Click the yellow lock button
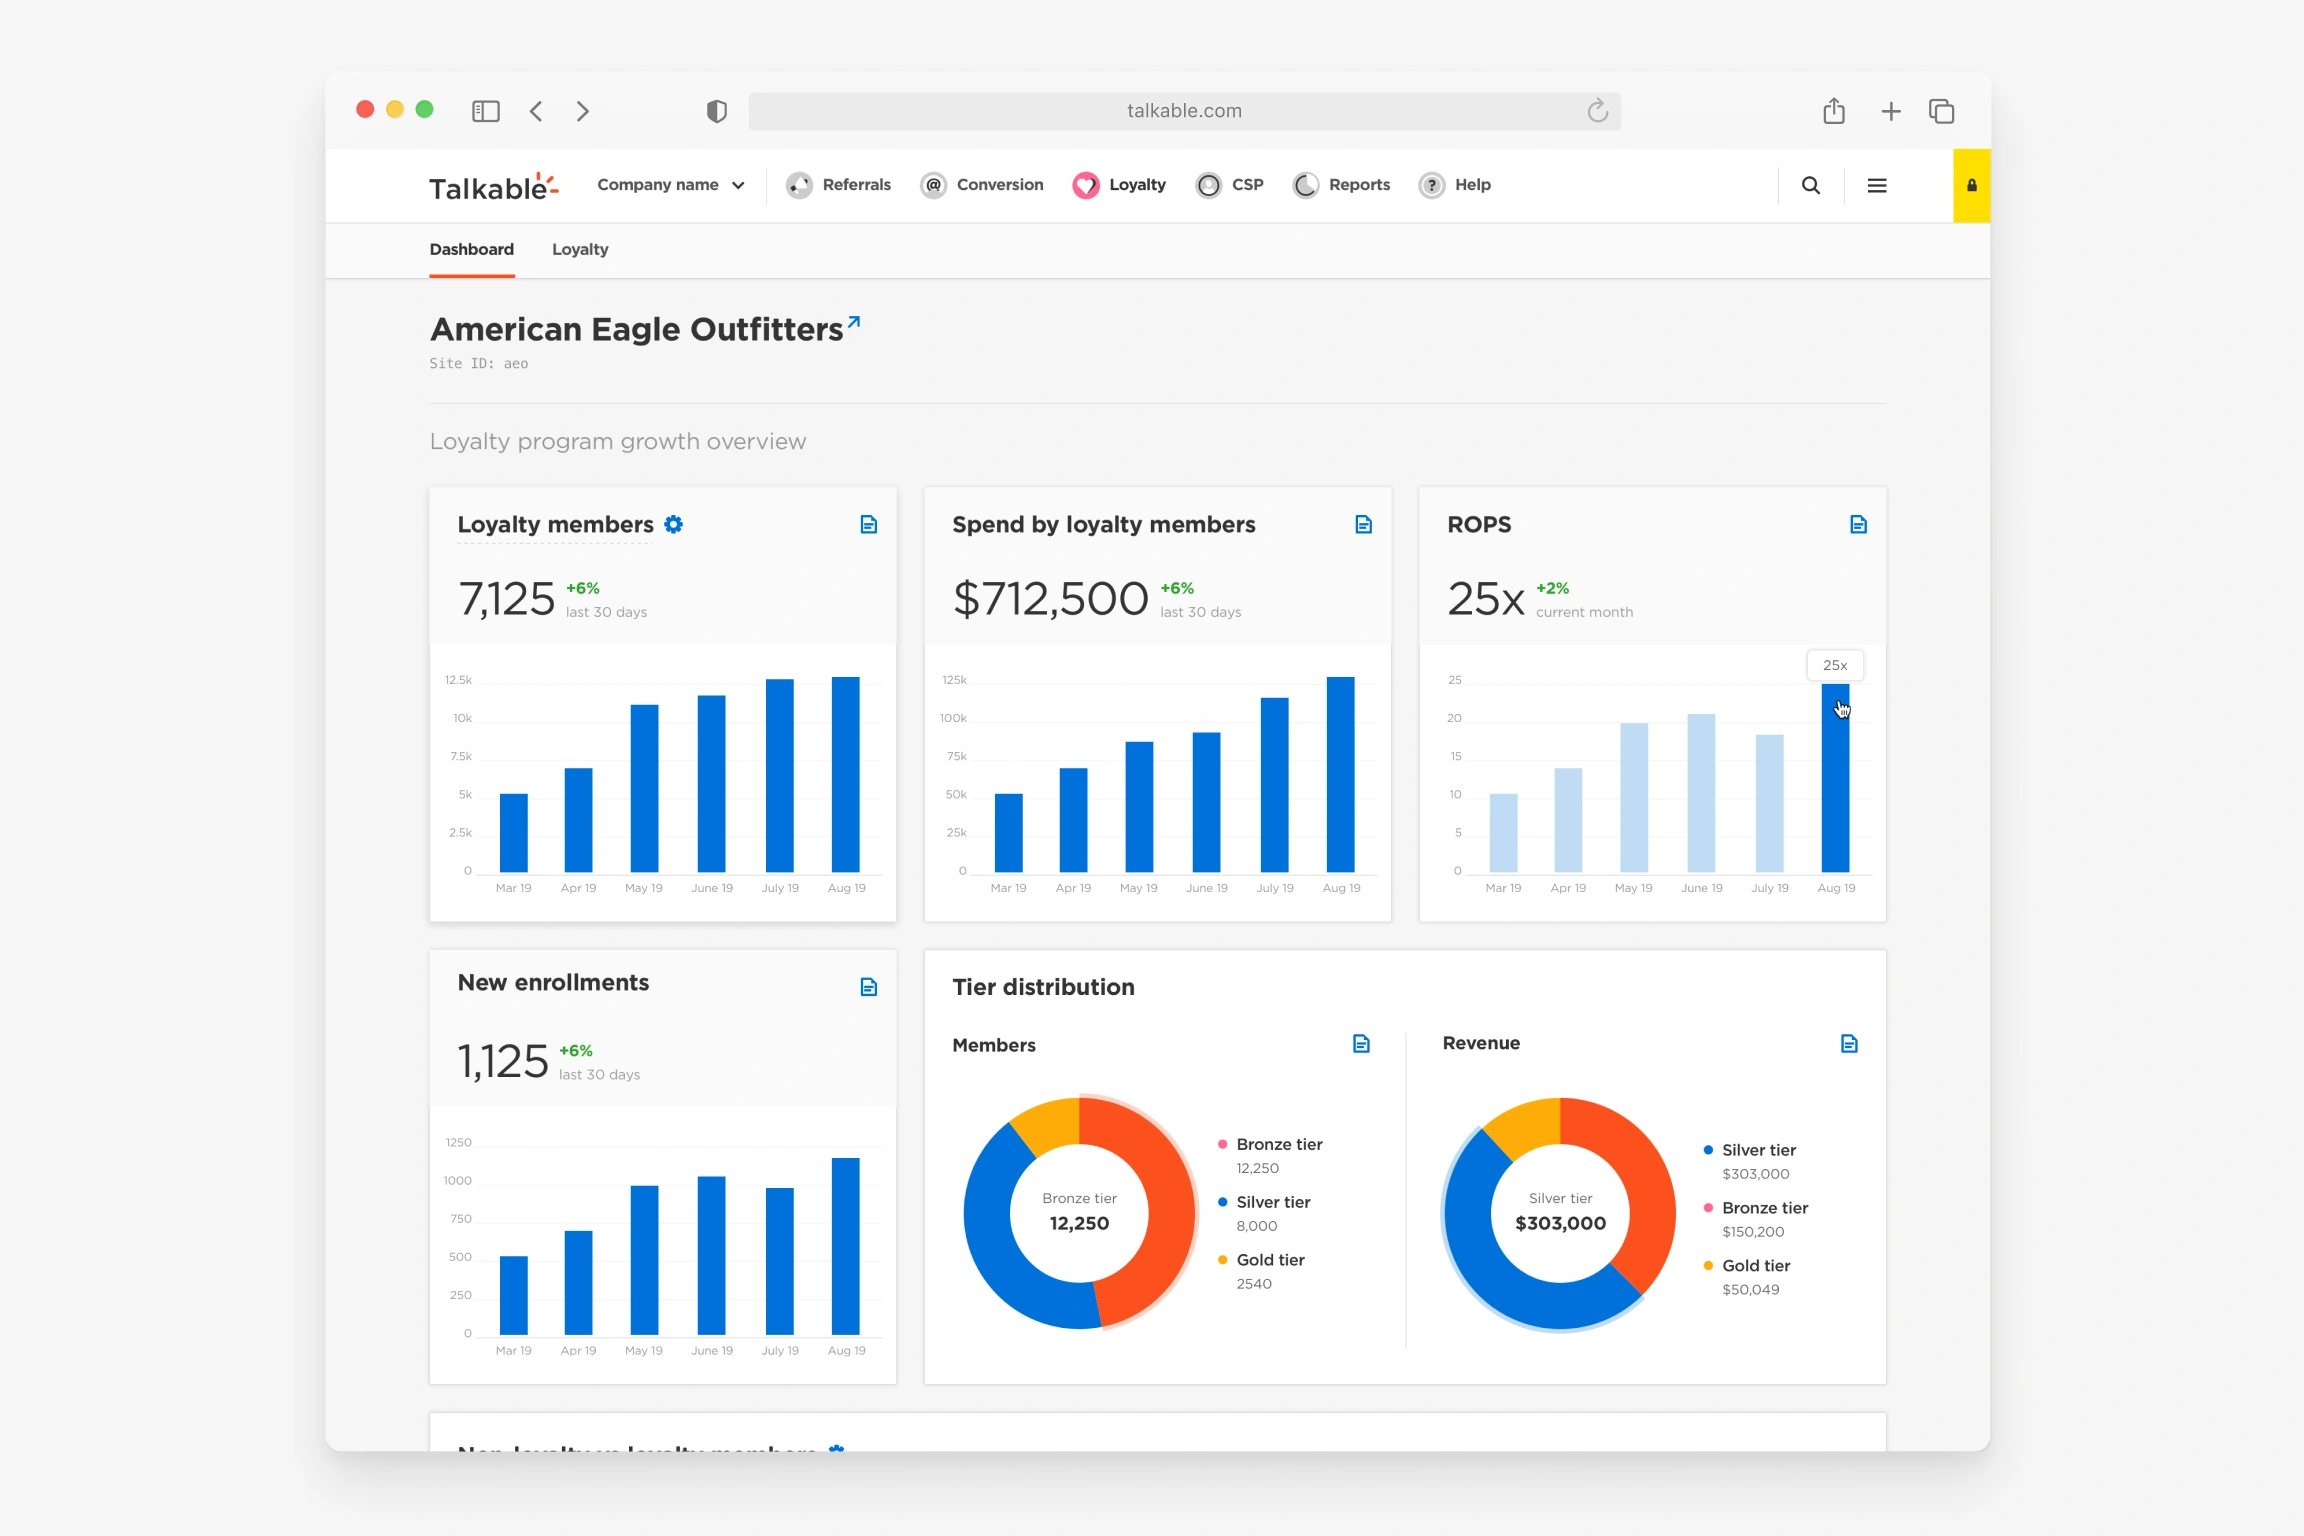This screenshot has width=2304, height=1536. (1971, 185)
